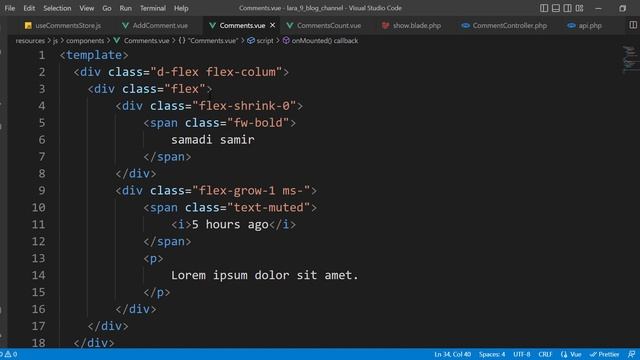The height and width of the screenshot is (360, 640).
Task: Click the PHP icon on CommentController.php tab
Action: pyautogui.click(x=465, y=25)
